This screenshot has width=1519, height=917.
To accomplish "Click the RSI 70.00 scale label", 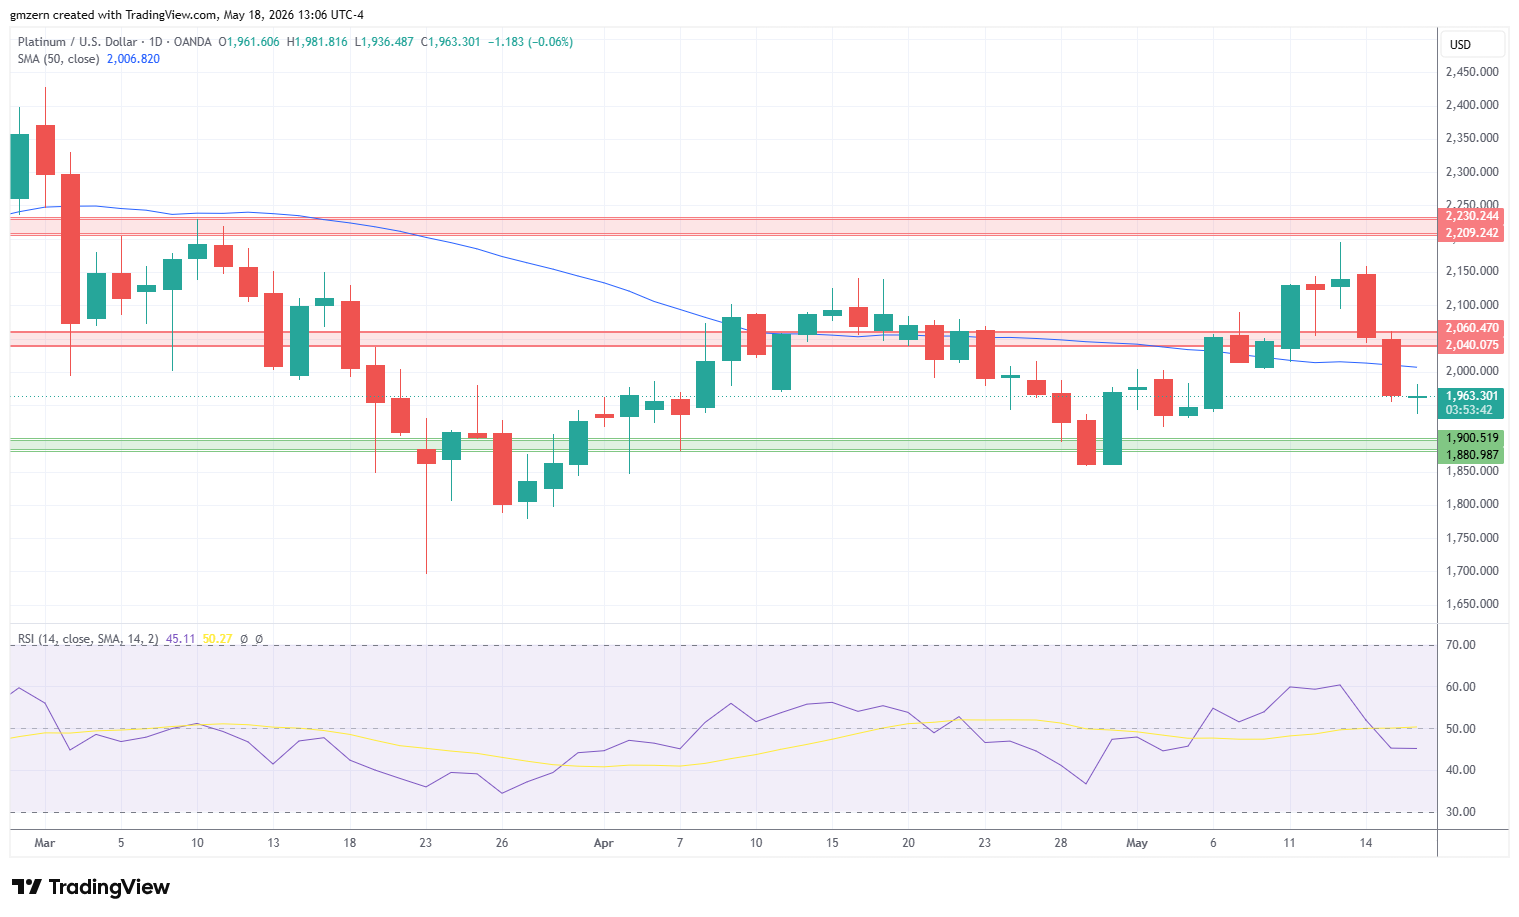I will tap(1461, 645).
